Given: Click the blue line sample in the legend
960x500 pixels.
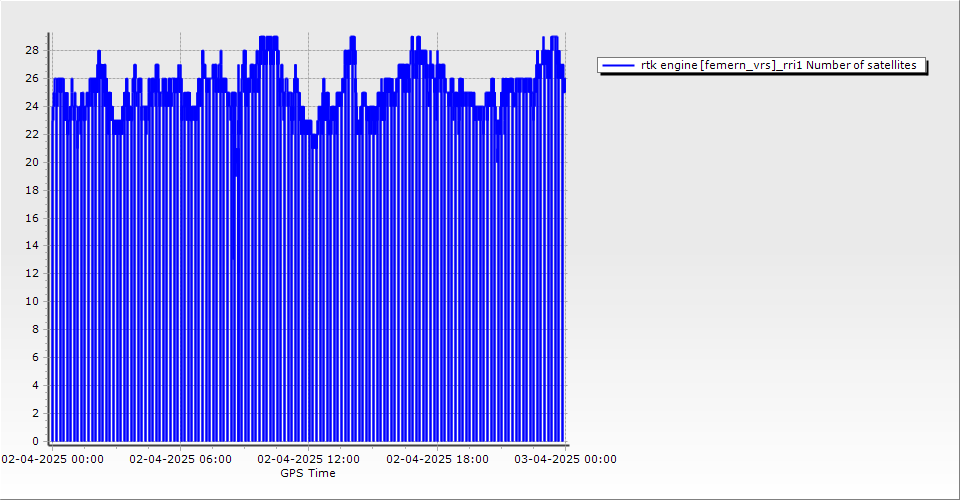Looking at the screenshot, I should pos(618,66).
